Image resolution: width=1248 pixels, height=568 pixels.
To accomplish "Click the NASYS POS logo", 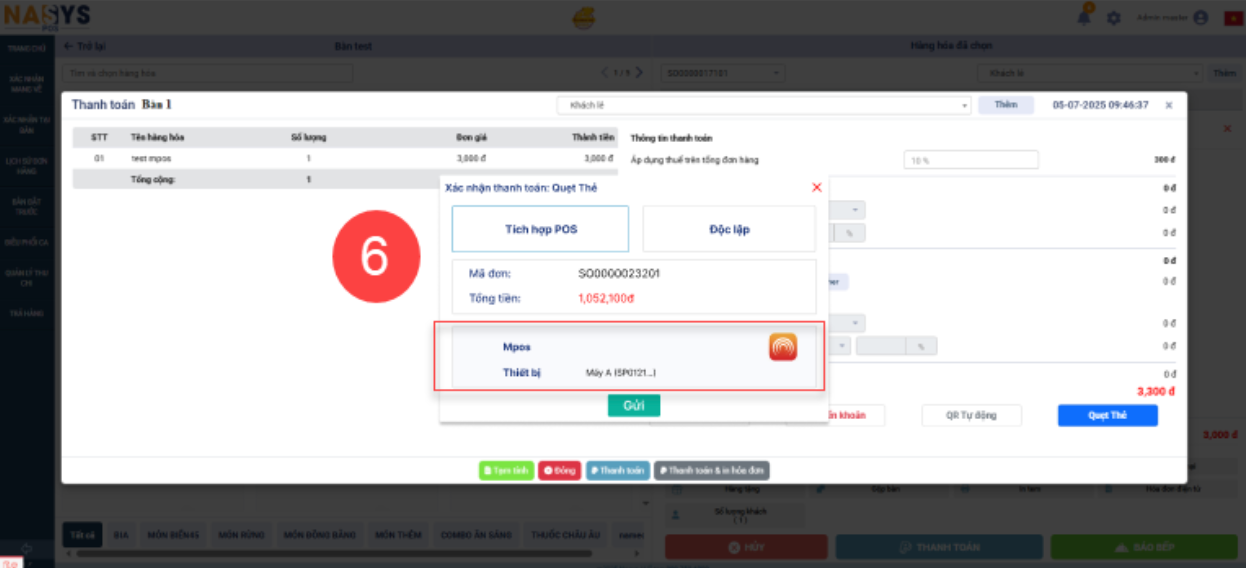I will coord(46,17).
